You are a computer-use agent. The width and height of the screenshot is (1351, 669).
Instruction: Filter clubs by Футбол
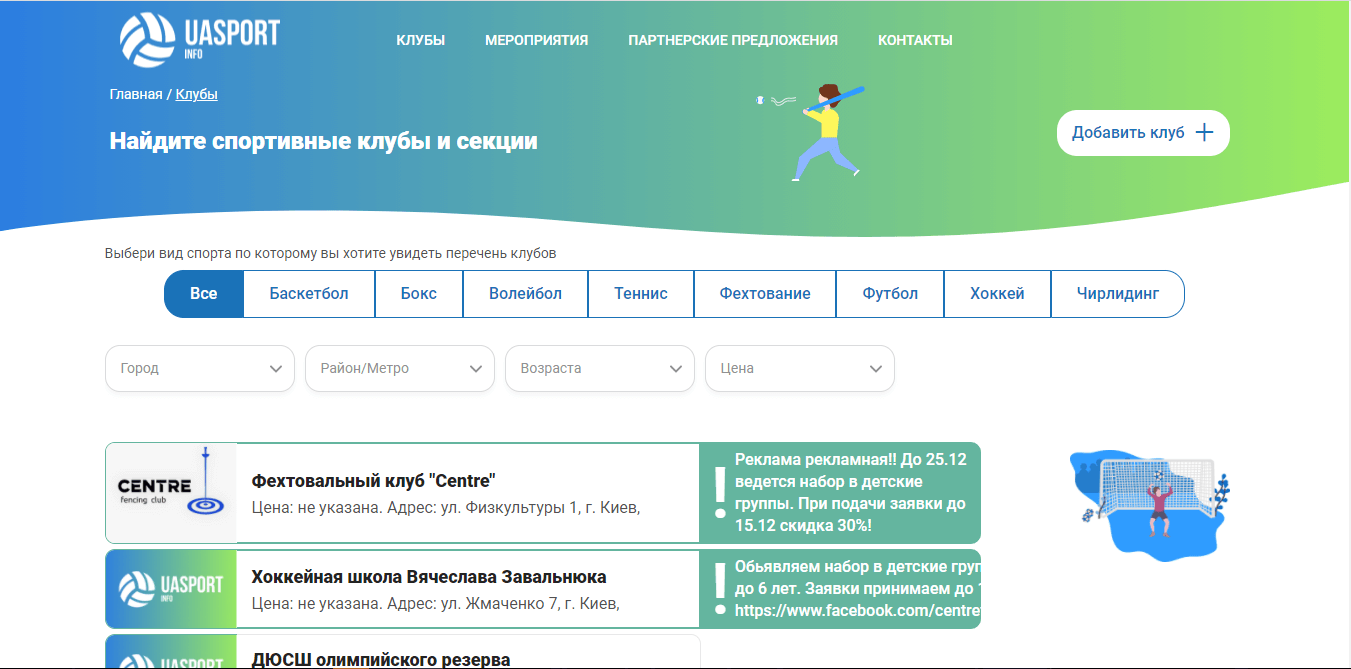click(x=890, y=294)
